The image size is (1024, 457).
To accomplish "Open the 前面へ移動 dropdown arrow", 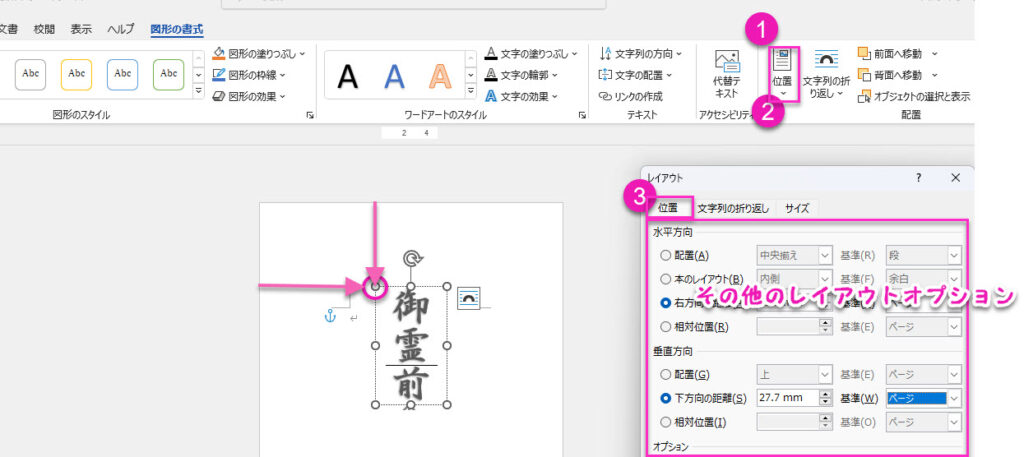I will 935,54.
